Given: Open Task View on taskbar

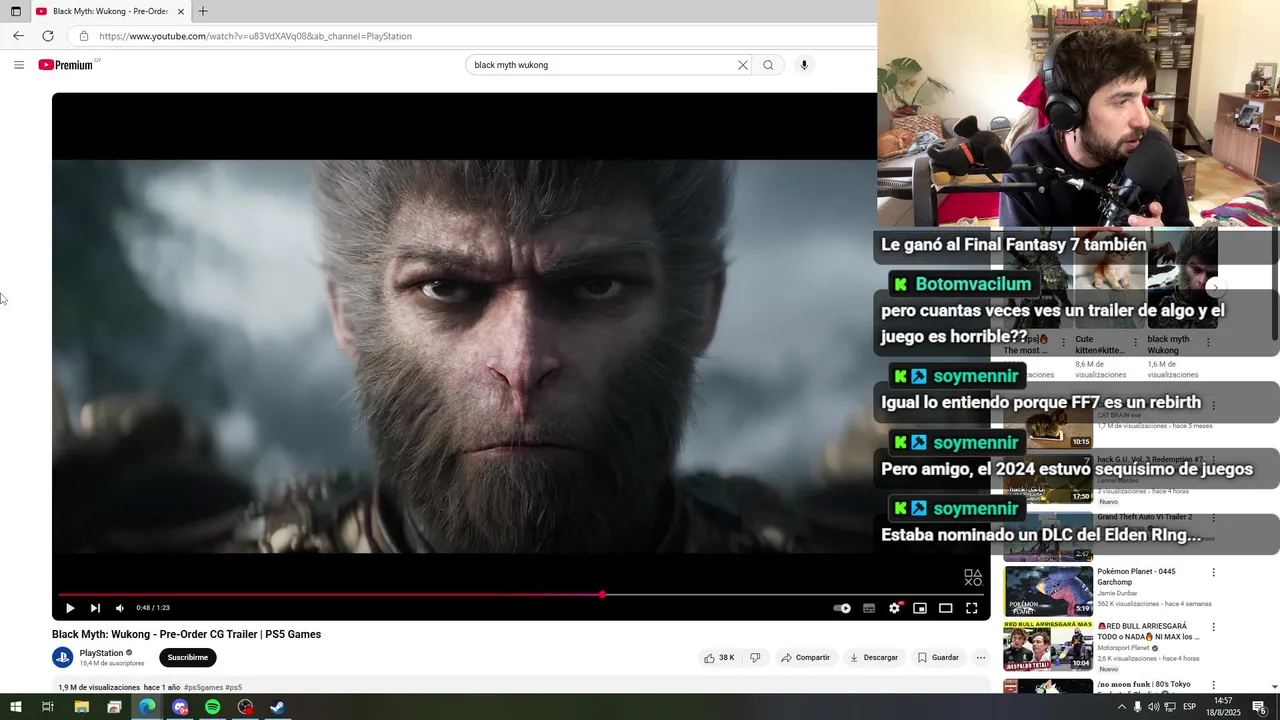Looking at the screenshot, I should 47,707.
